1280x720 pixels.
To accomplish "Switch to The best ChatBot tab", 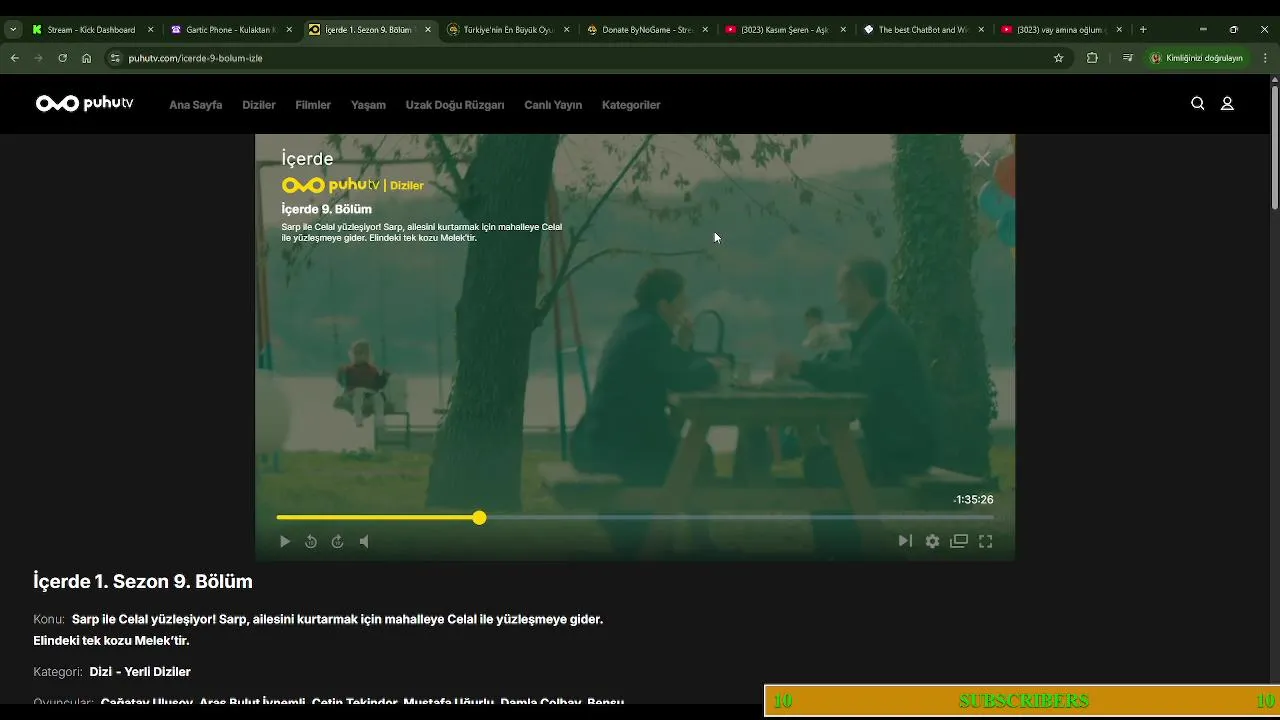I will tap(922, 30).
